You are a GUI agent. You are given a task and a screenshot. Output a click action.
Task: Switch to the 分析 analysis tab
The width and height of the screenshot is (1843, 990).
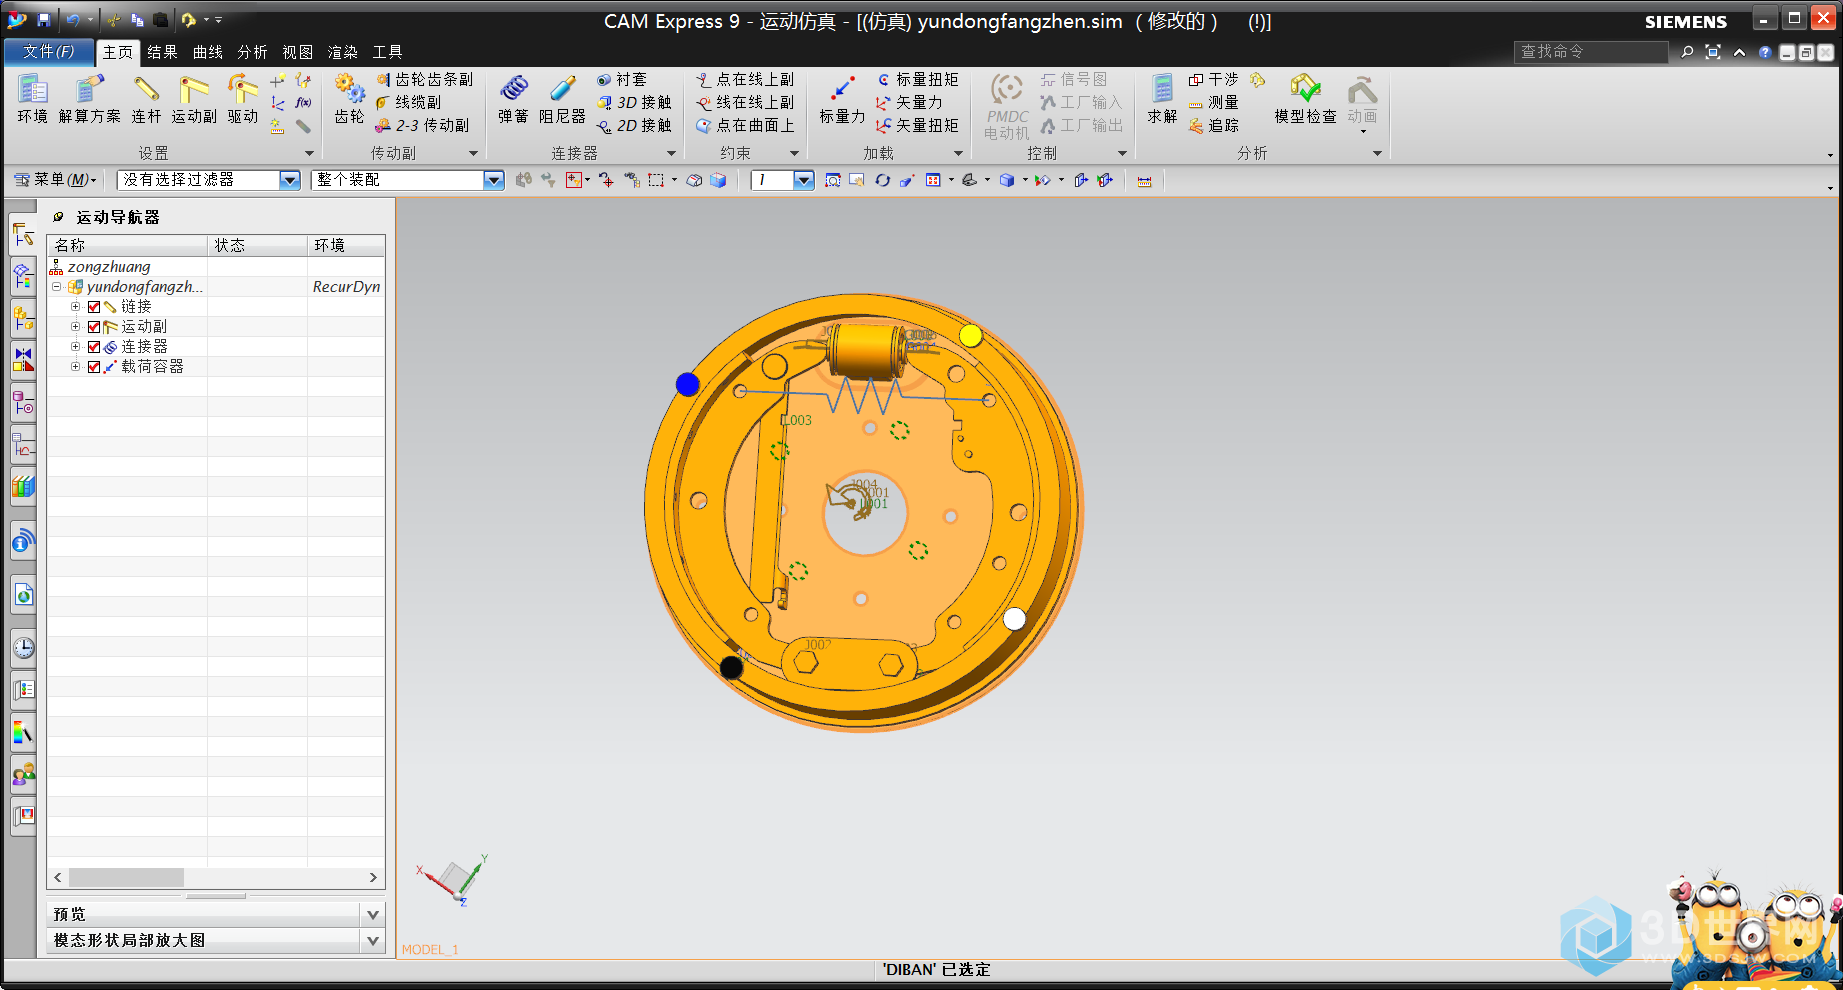tap(252, 52)
